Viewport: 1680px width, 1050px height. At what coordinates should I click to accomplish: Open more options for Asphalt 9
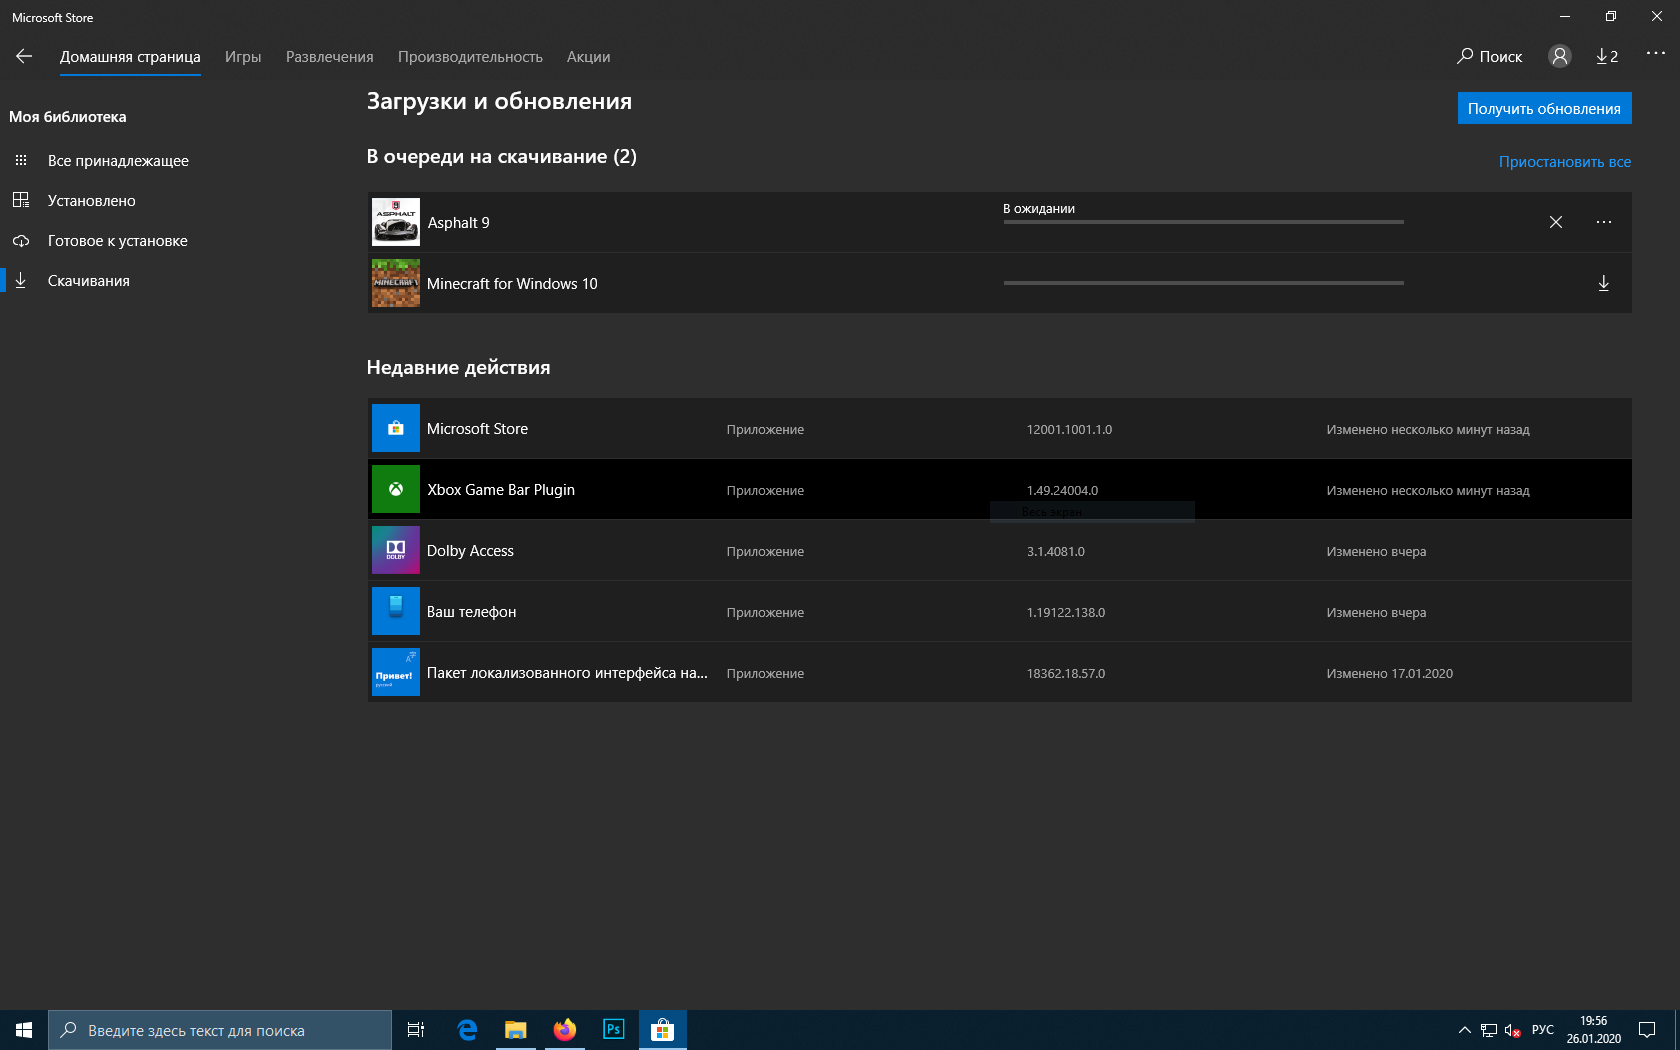(x=1604, y=222)
